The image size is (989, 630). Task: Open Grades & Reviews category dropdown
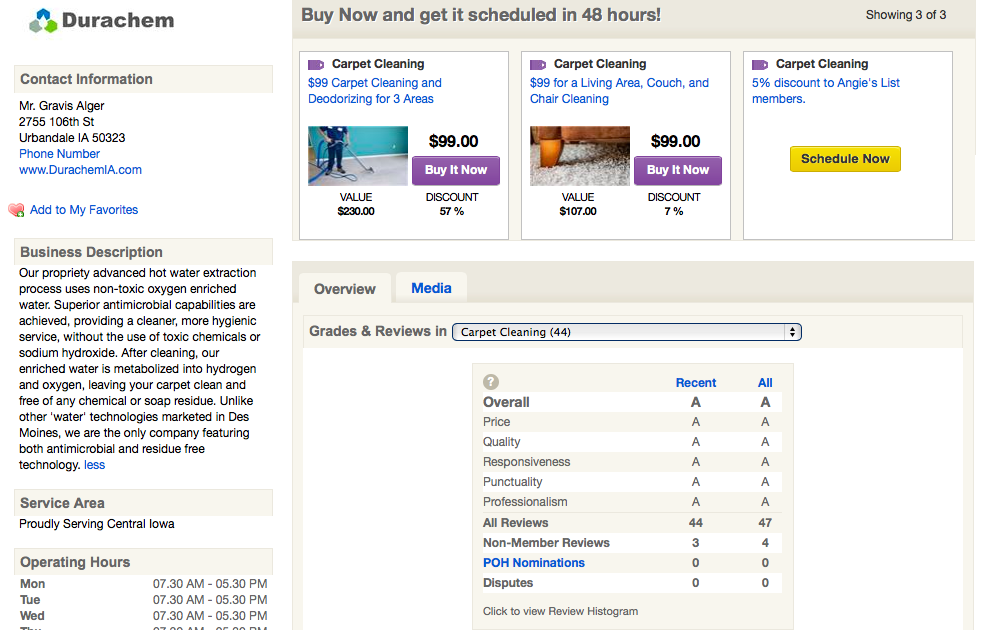pos(627,332)
